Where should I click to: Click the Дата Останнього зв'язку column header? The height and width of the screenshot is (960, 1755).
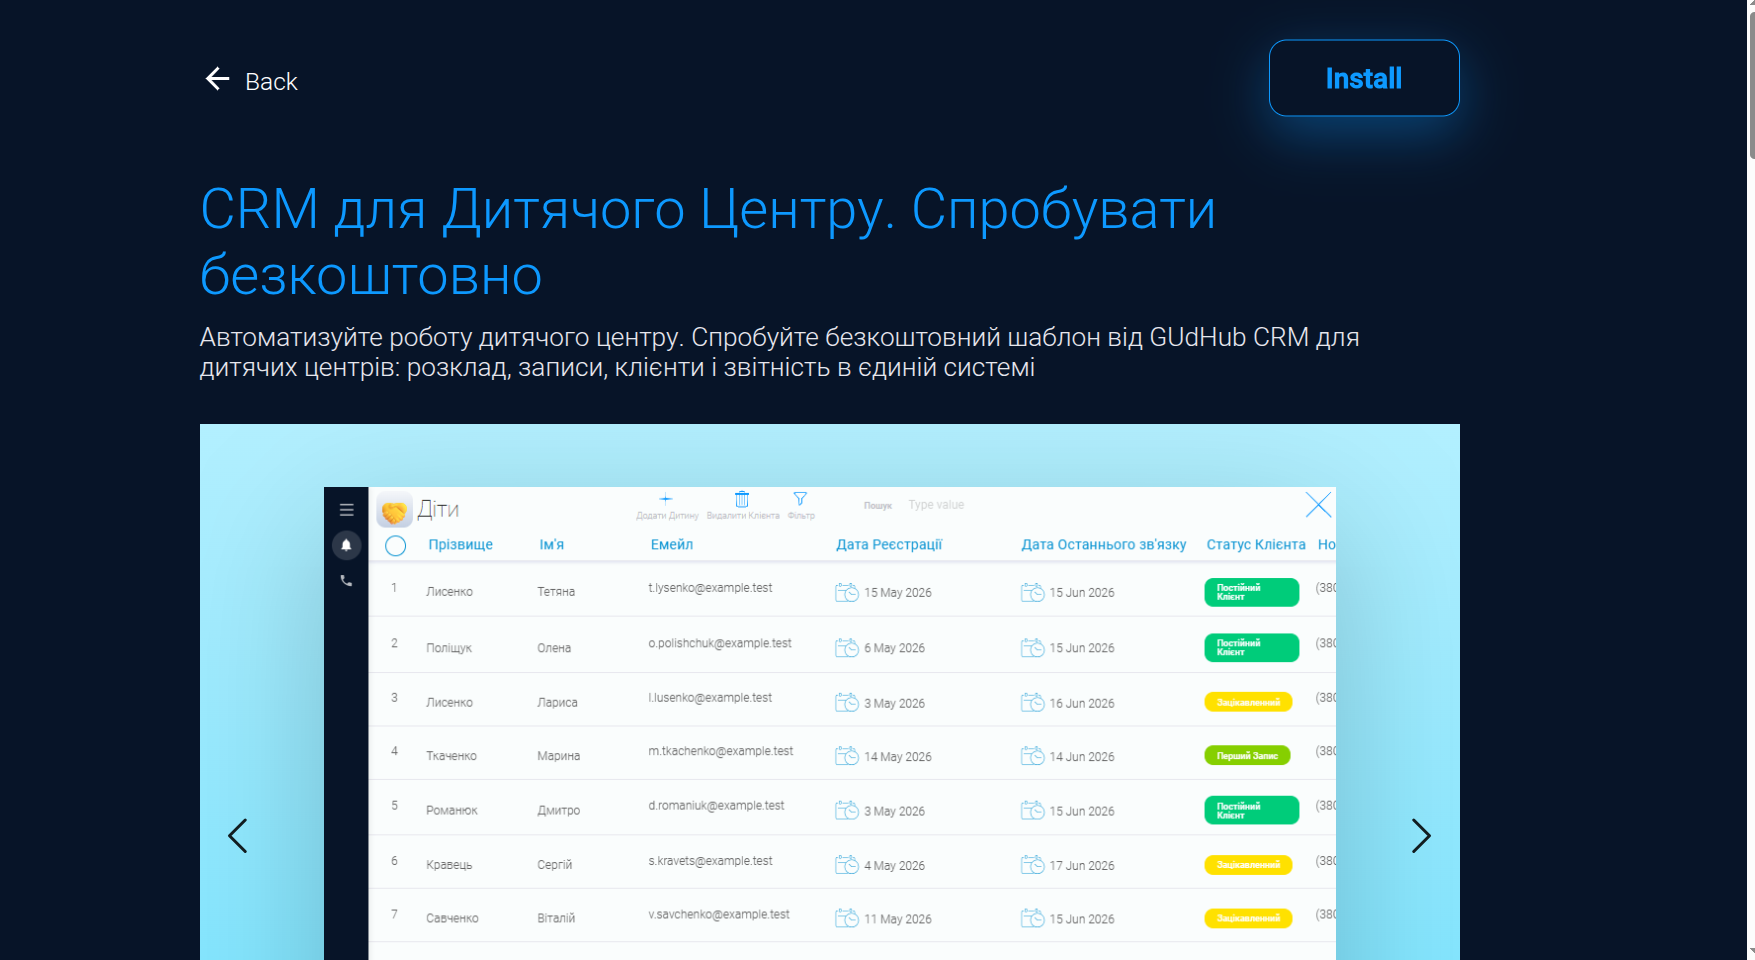[1103, 545]
